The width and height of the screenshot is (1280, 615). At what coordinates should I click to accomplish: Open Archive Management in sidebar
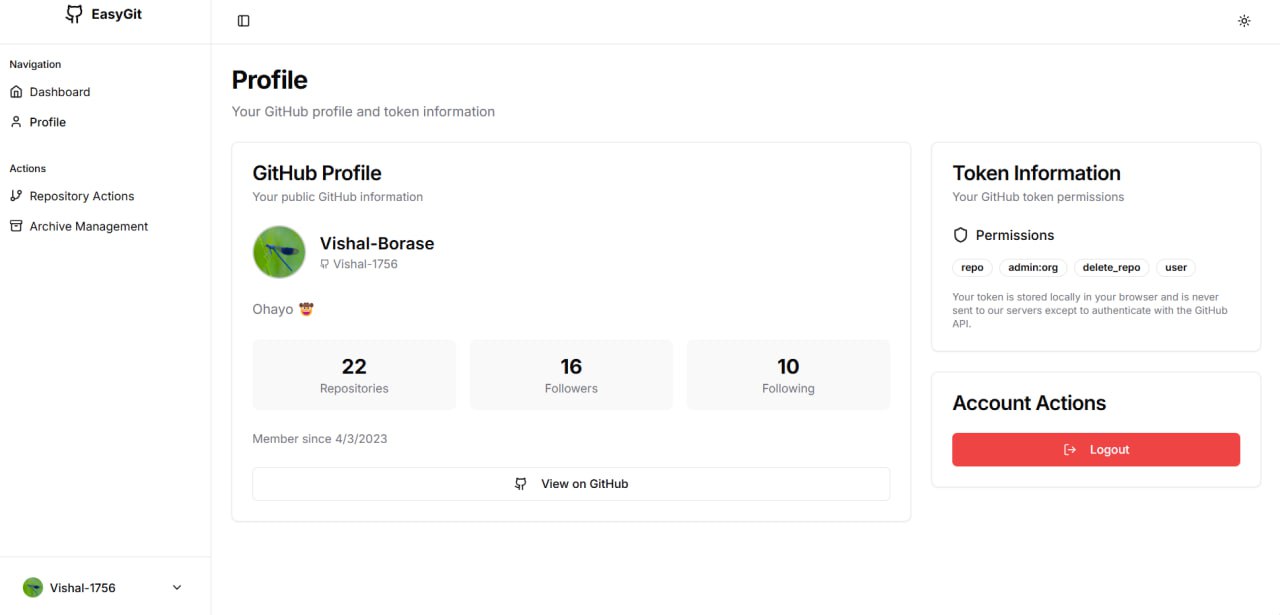point(105,226)
